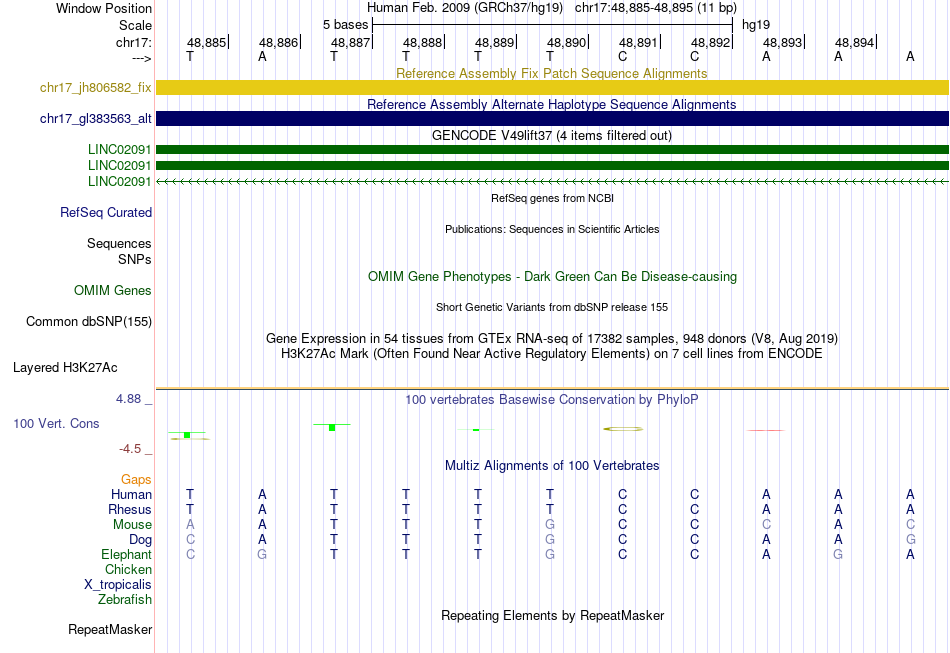This screenshot has height=653, width=950.
Task: Select the chr17_jh806582_fix track label
Action: tap(96, 87)
